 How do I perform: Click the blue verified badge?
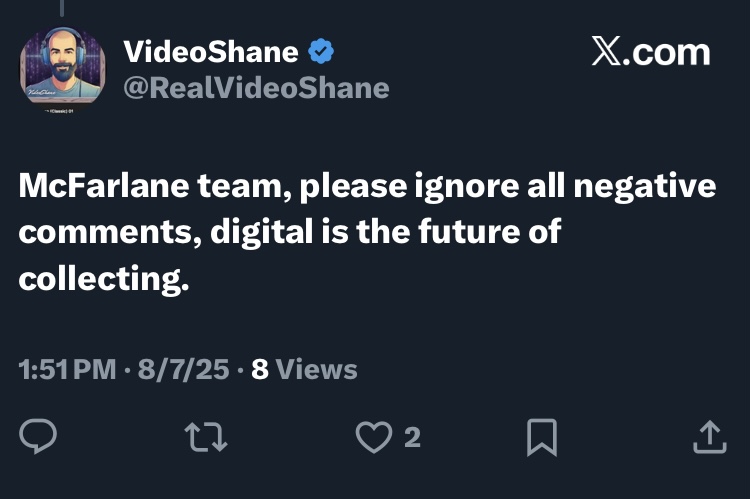tap(322, 51)
